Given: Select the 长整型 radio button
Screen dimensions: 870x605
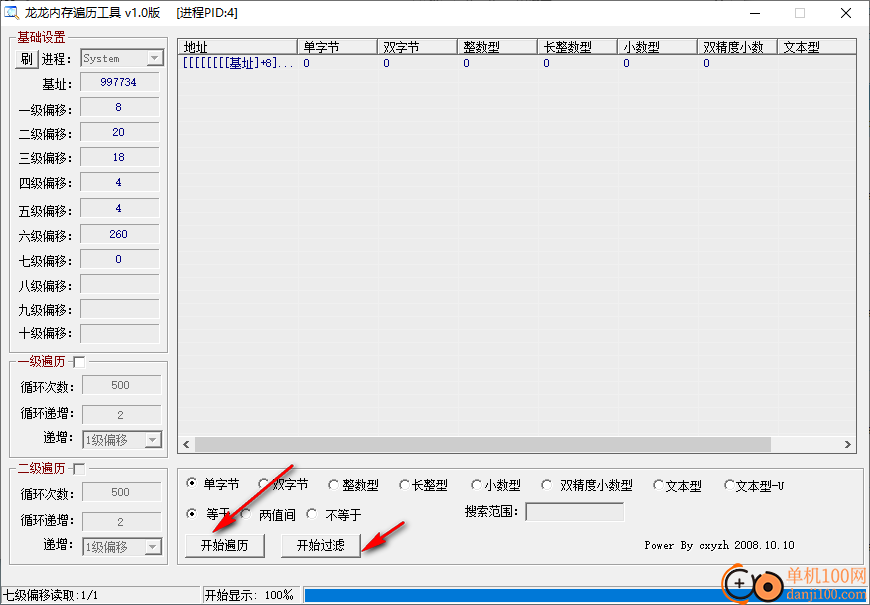Looking at the screenshot, I should coord(404,485).
